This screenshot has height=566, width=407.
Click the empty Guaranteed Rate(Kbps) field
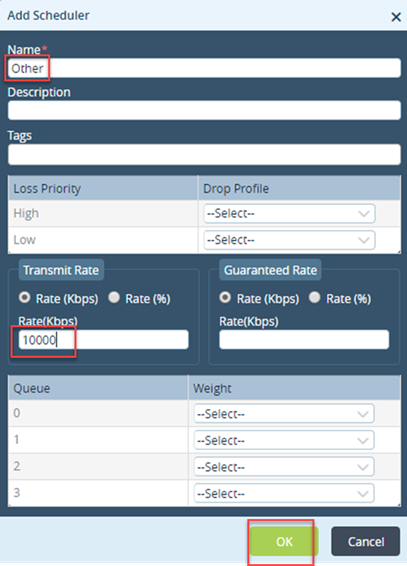pos(304,340)
